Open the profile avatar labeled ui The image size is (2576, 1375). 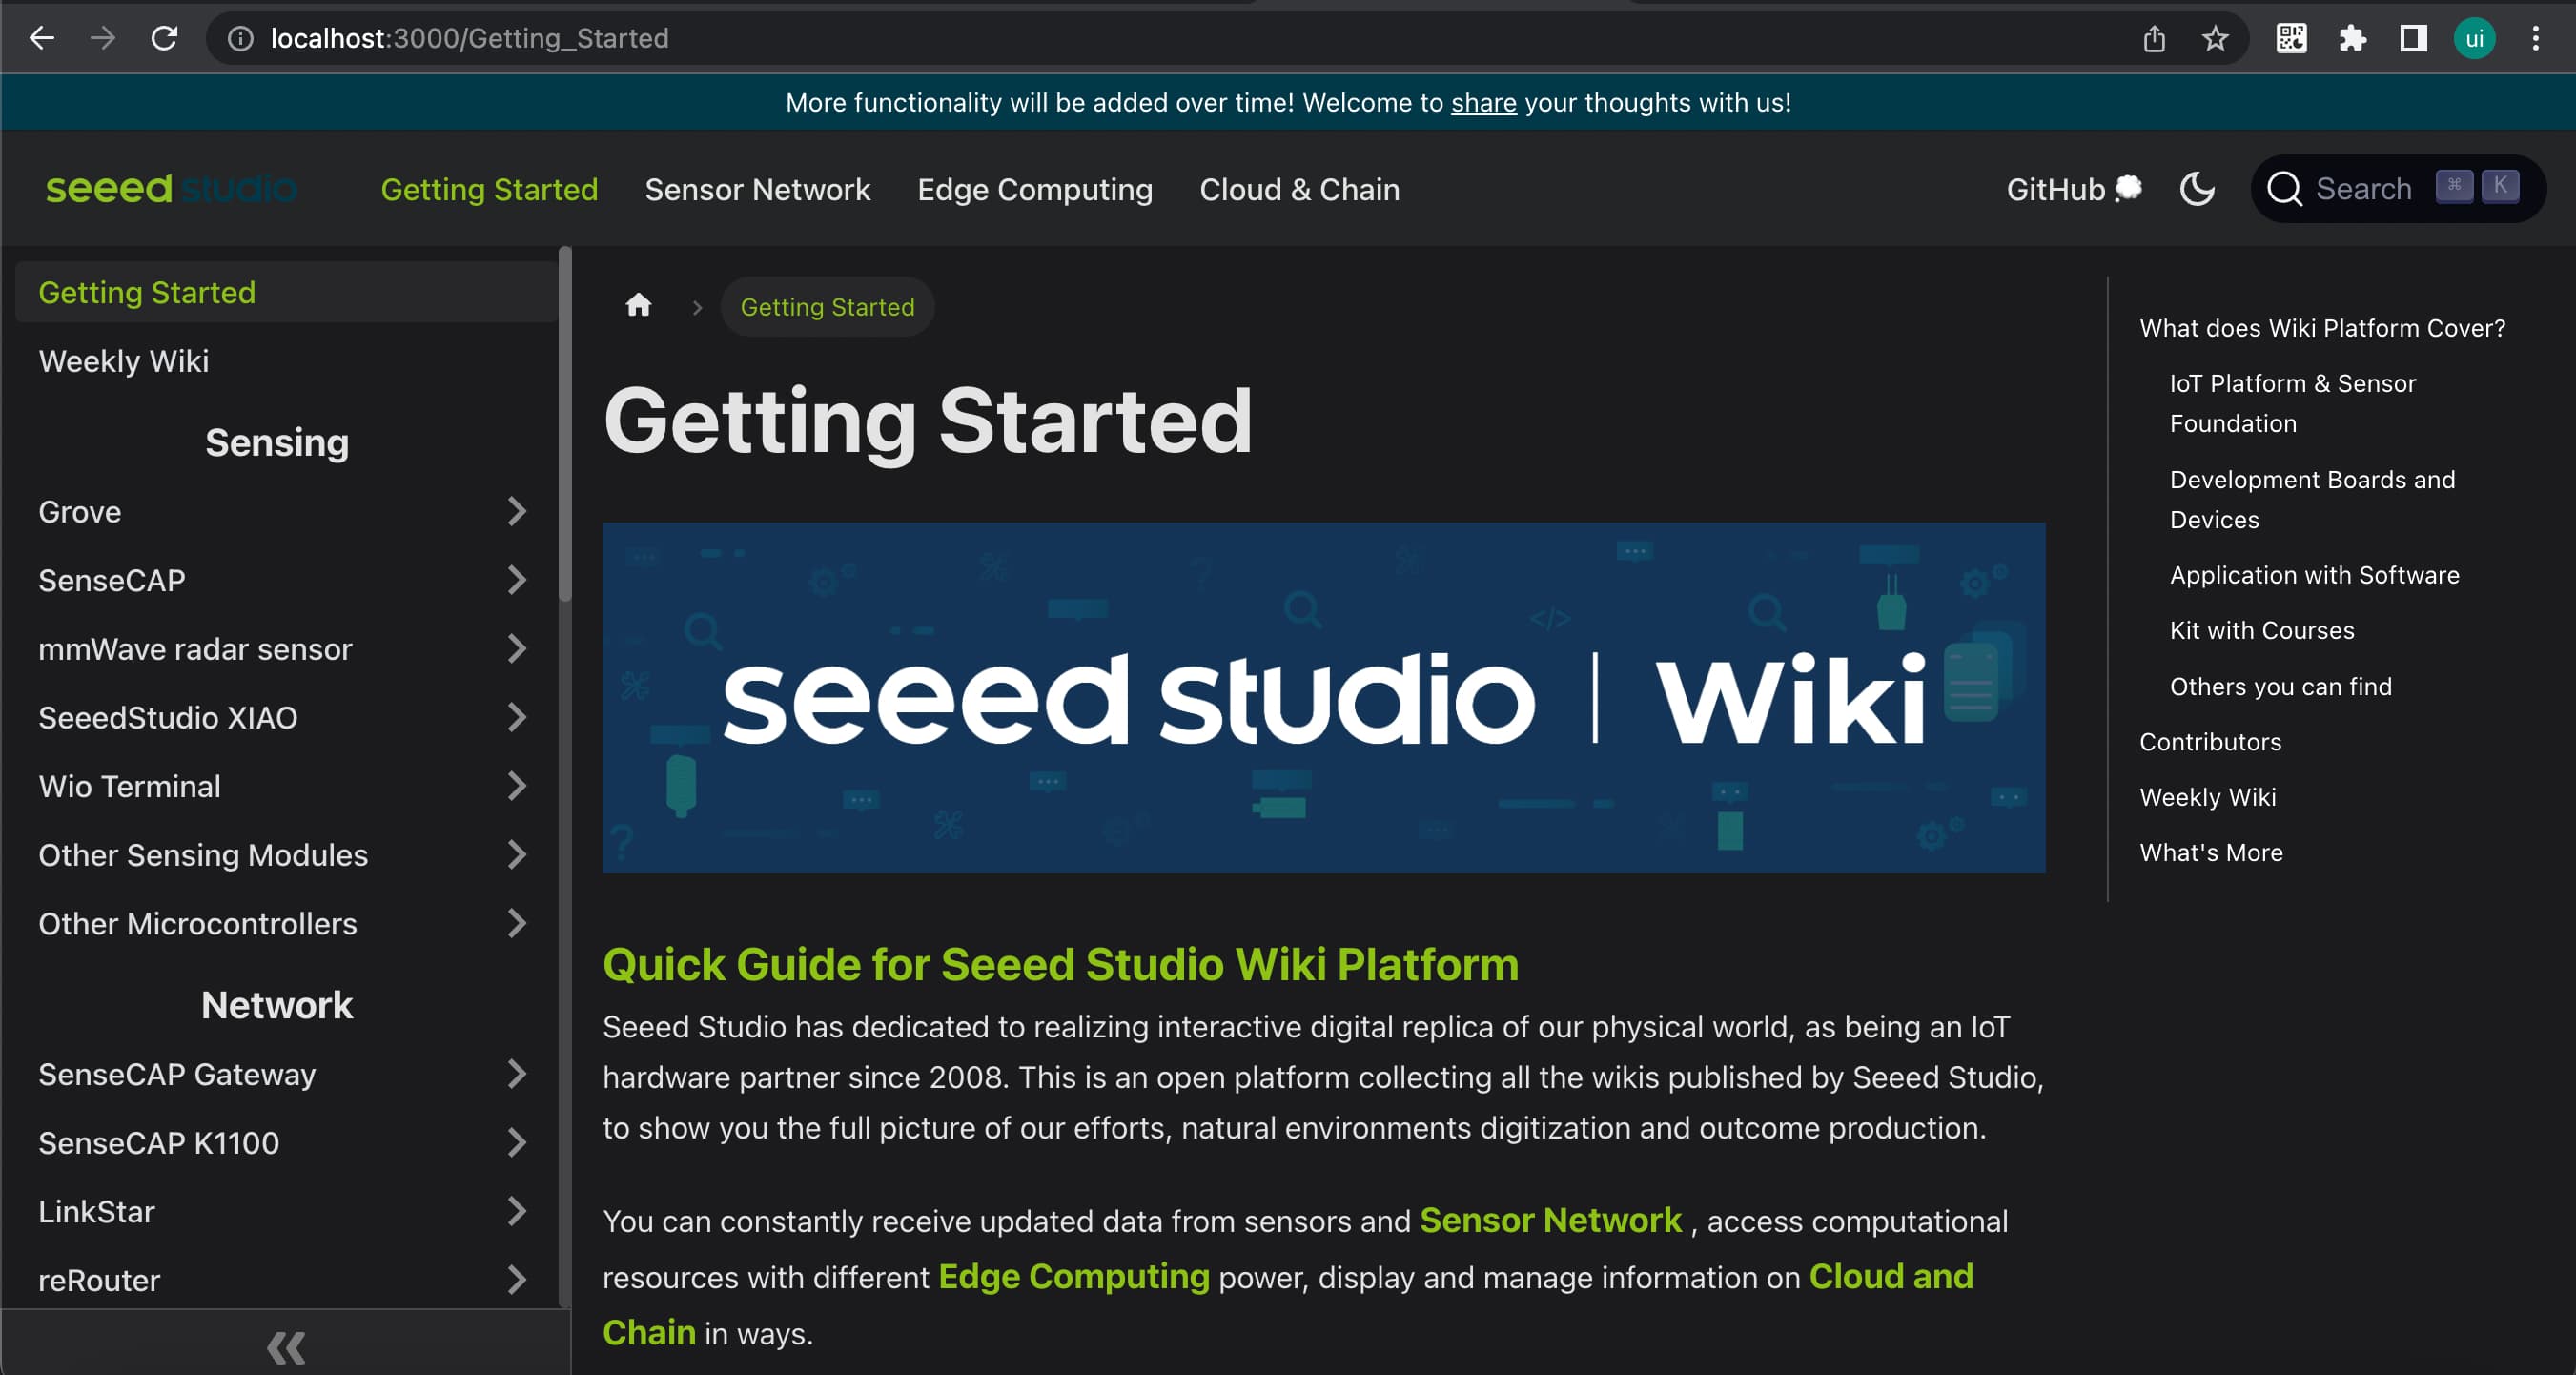click(x=2474, y=38)
